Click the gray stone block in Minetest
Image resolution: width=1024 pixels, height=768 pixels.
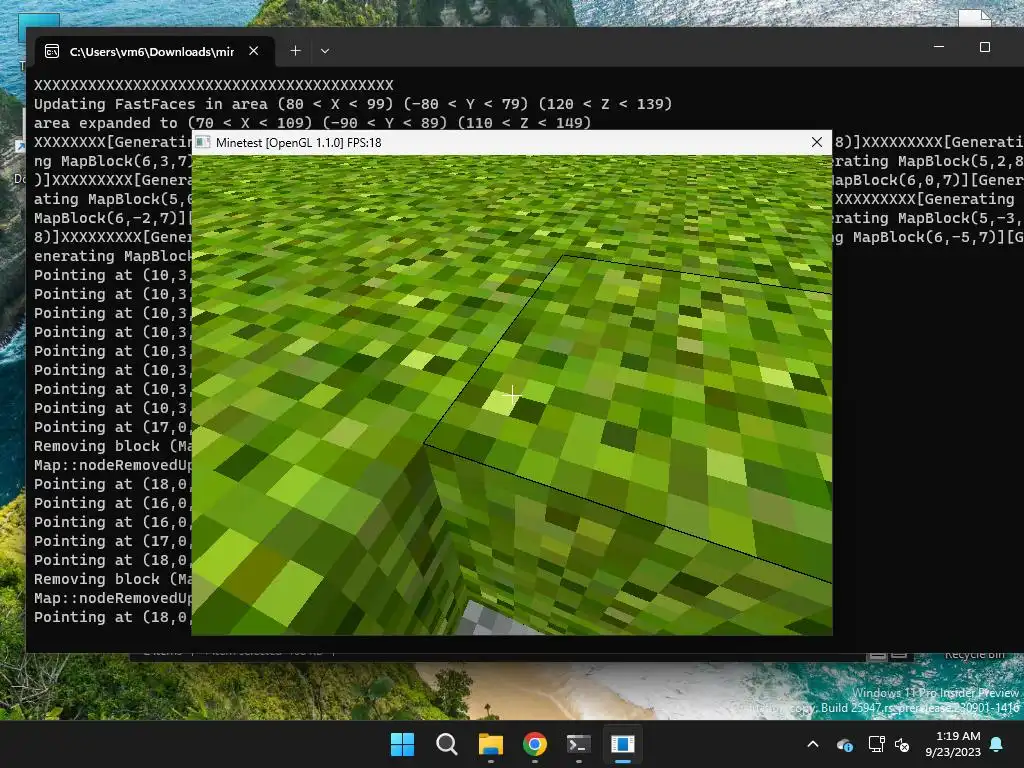[x=491, y=619]
